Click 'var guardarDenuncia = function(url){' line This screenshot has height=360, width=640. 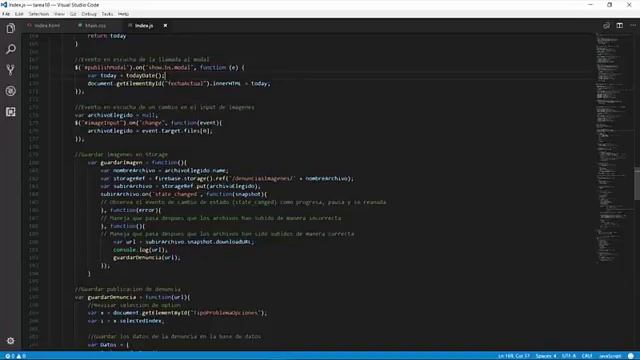tap(133, 297)
